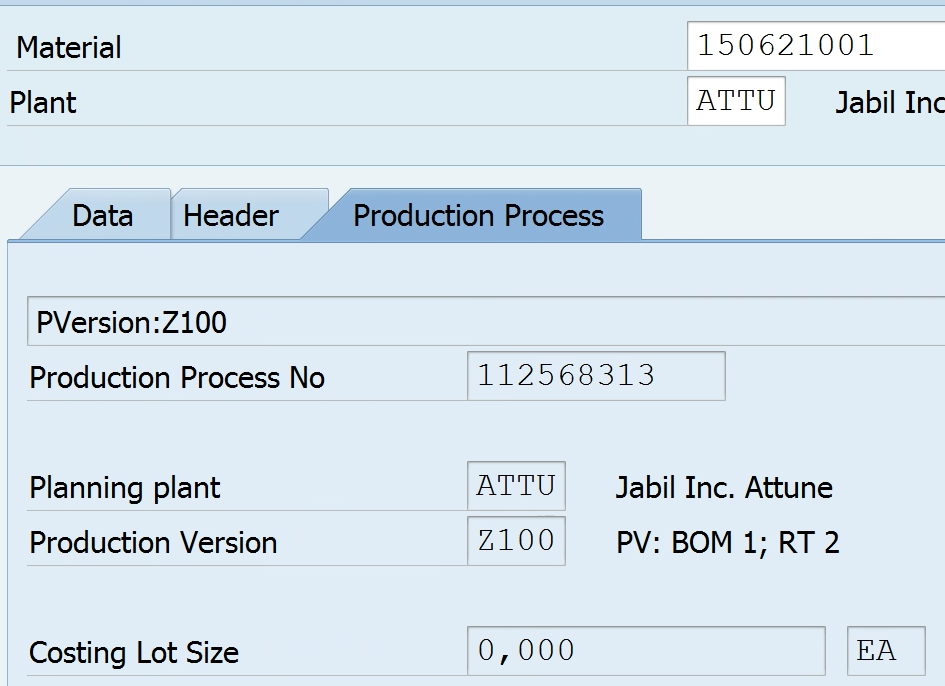Click the Production Version Z100 field

pyautogui.click(x=516, y=542)
